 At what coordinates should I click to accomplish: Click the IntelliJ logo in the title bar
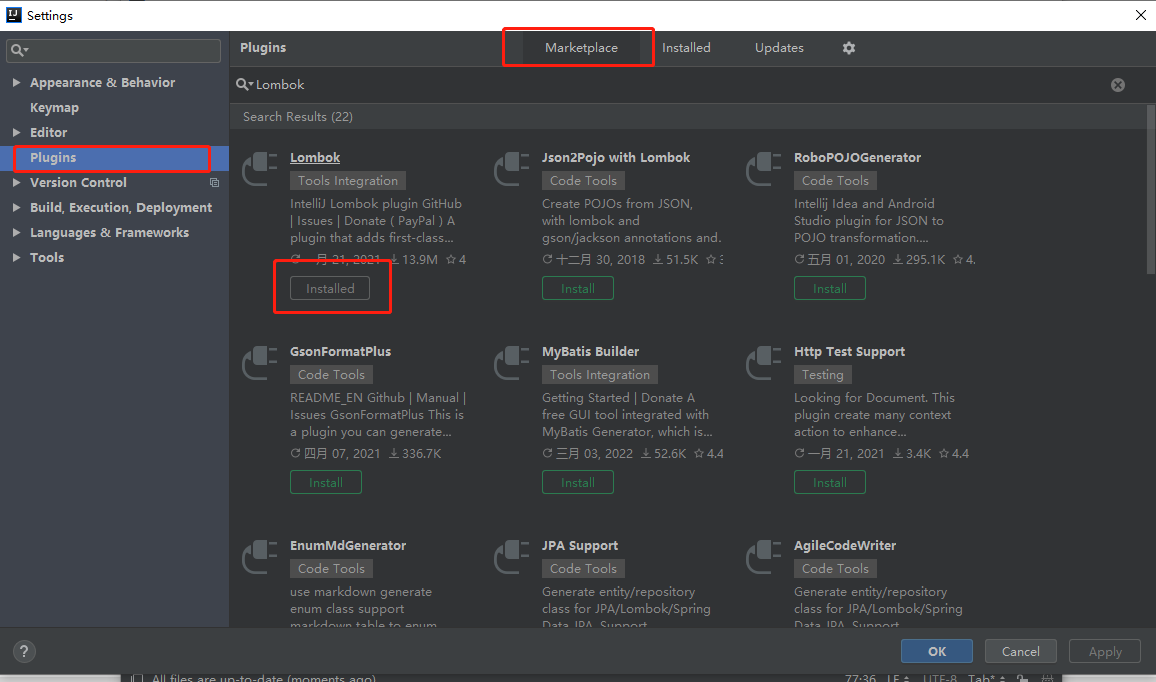[x=13, y=15]
